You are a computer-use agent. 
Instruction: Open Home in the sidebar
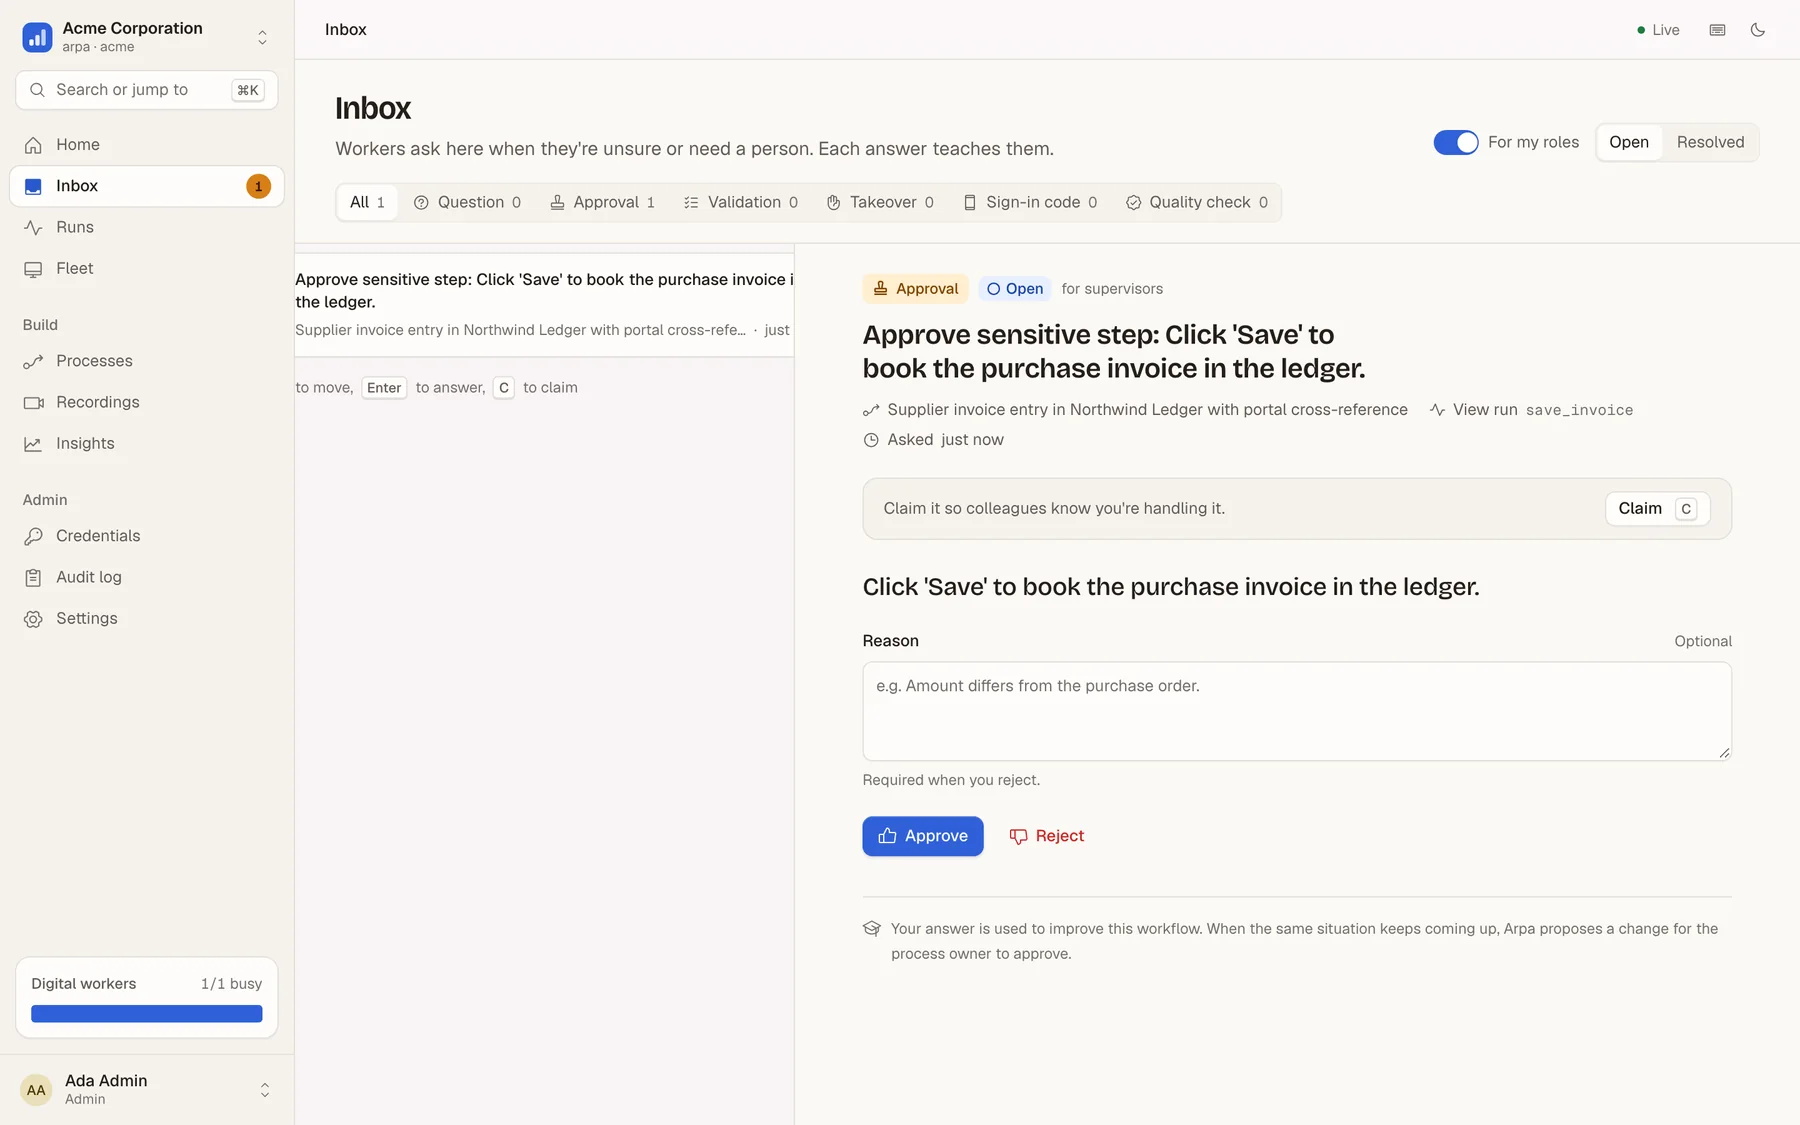pyautogui.click(x=147, y=145)
